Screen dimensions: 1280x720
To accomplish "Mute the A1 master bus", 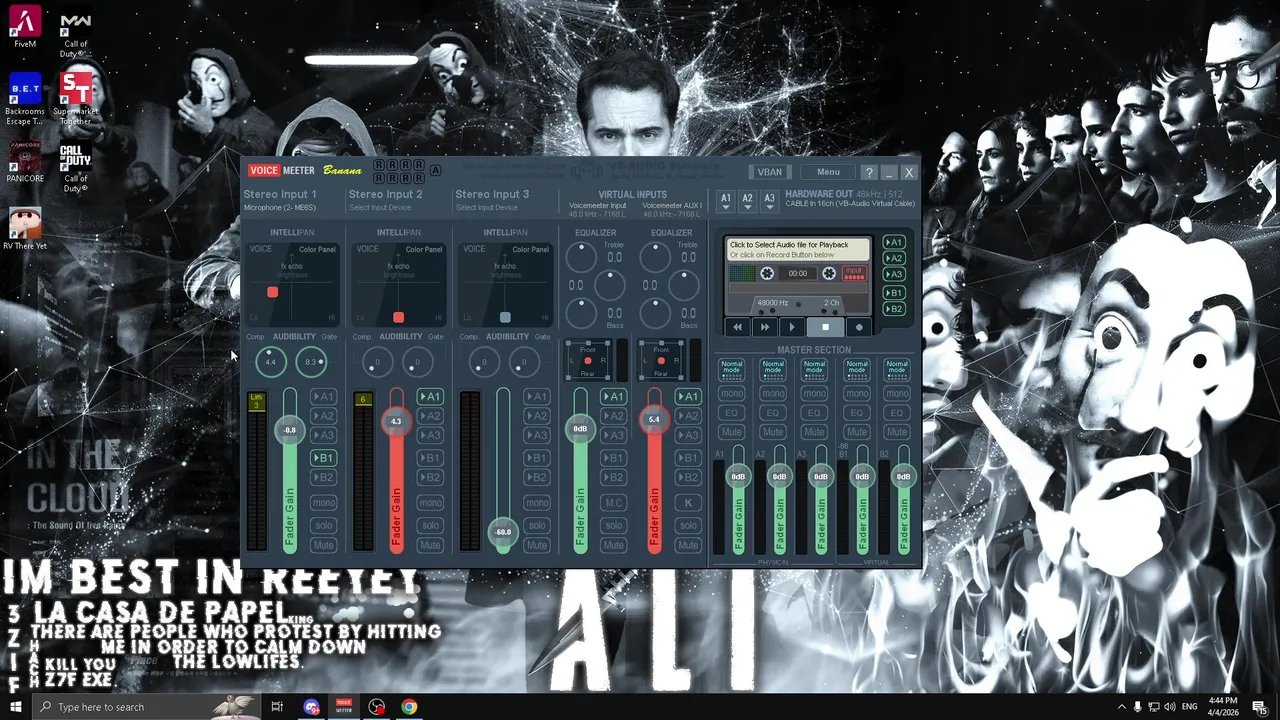I will click(x=732, y=432).
